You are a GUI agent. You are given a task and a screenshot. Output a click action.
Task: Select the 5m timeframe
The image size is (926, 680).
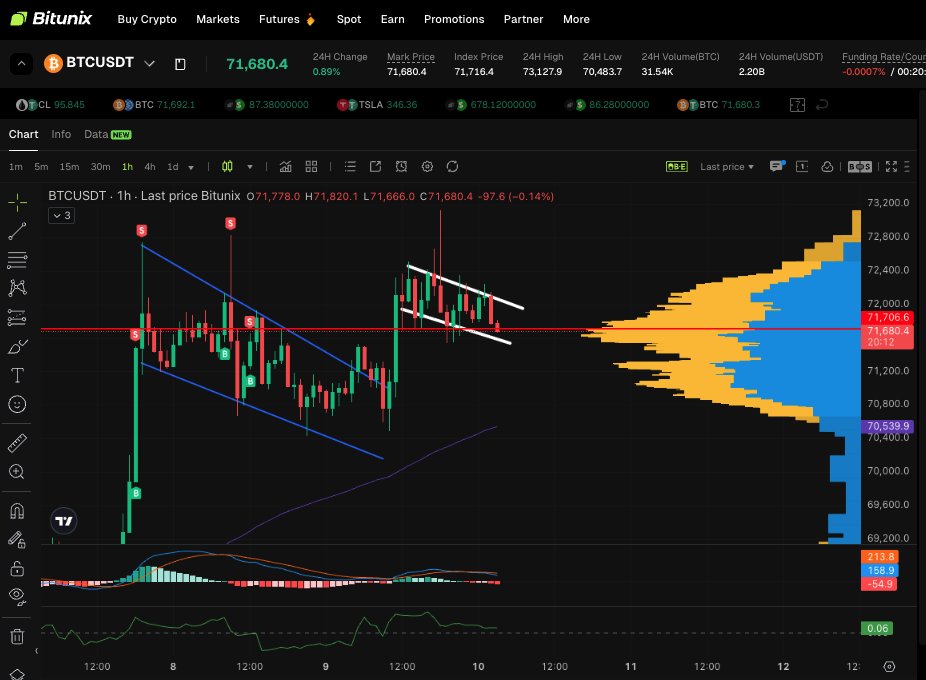coord(41,167)
